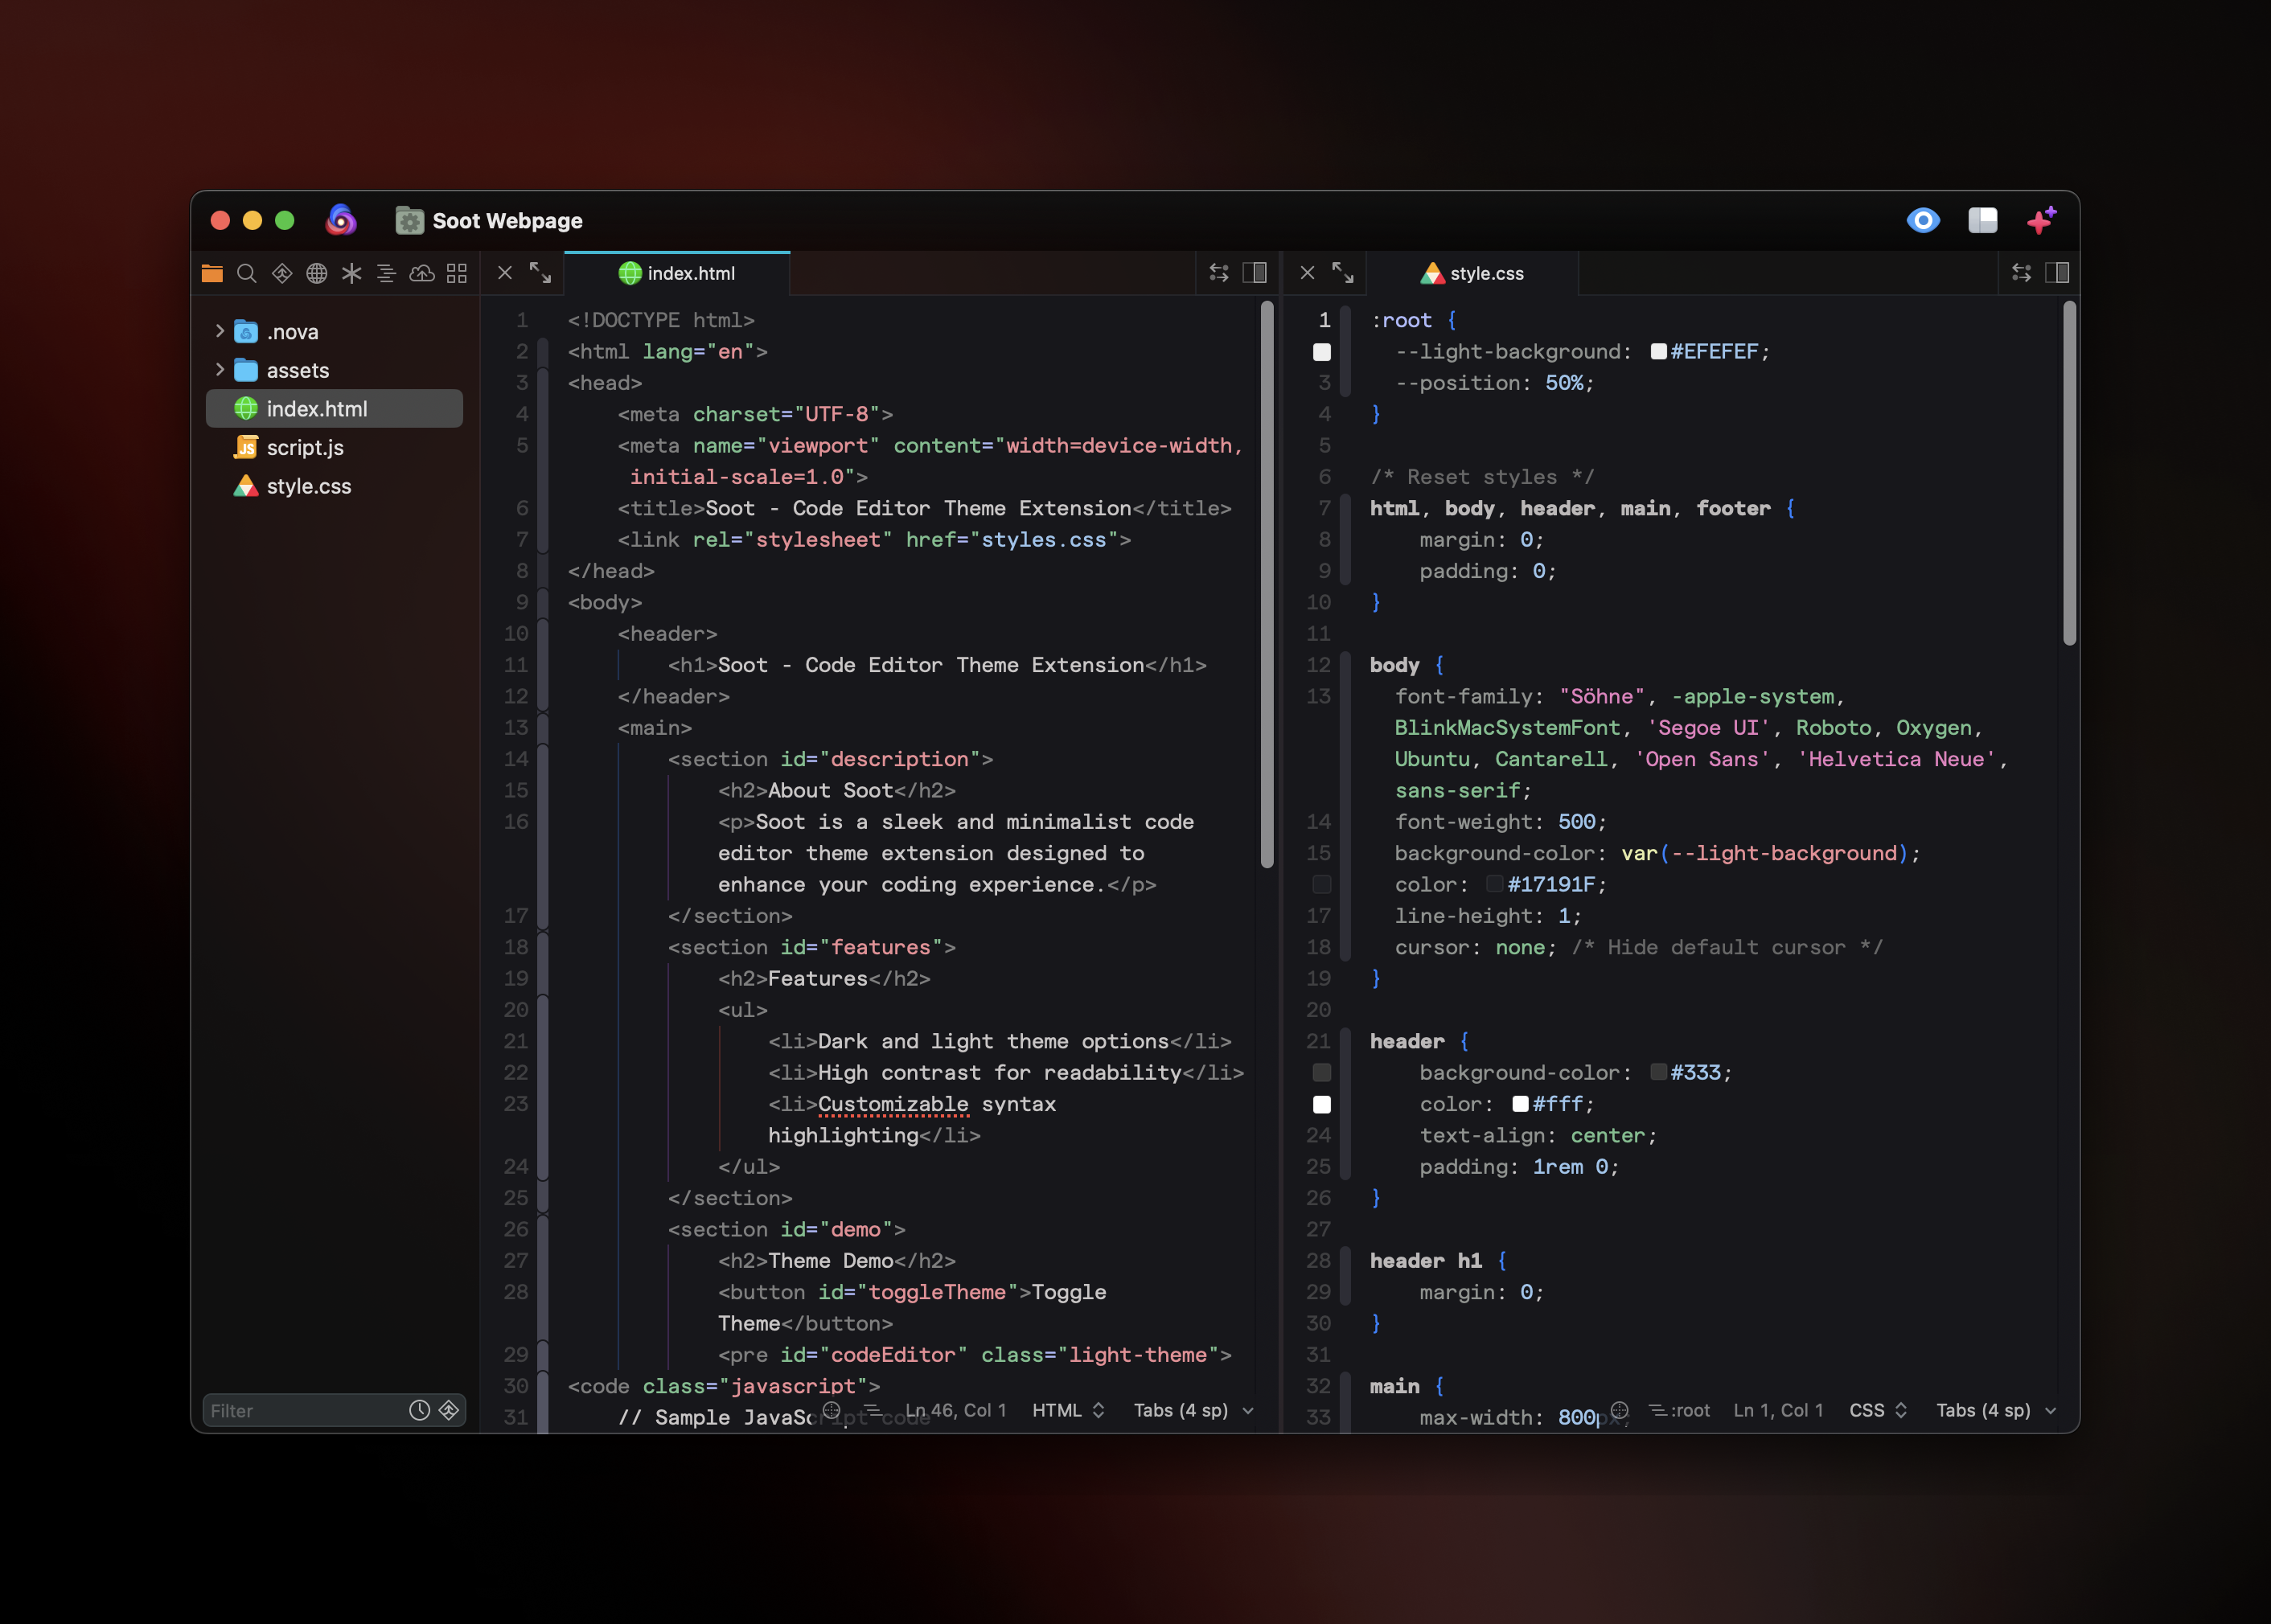The image size is (2271, 1624).
Task: Click the inline #17191F color swatch
Action: [1495, 884]
